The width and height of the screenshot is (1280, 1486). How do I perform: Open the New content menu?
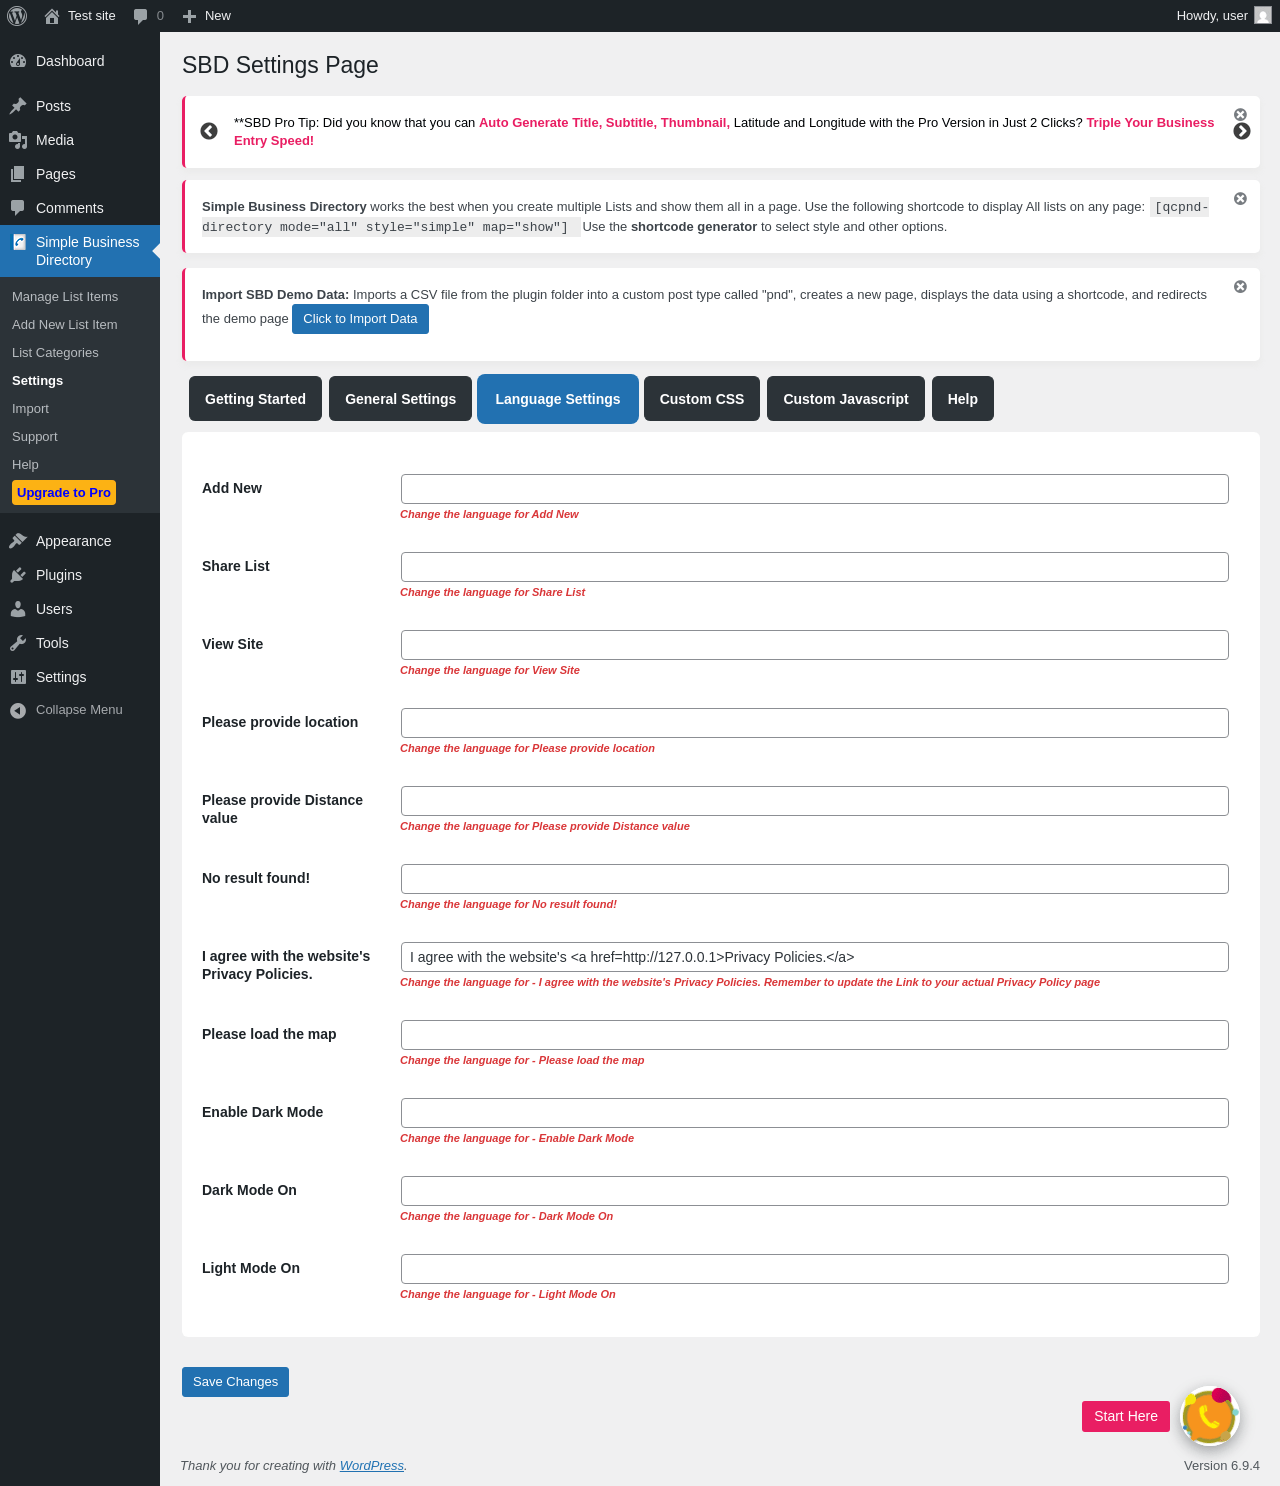pos(207,16)
